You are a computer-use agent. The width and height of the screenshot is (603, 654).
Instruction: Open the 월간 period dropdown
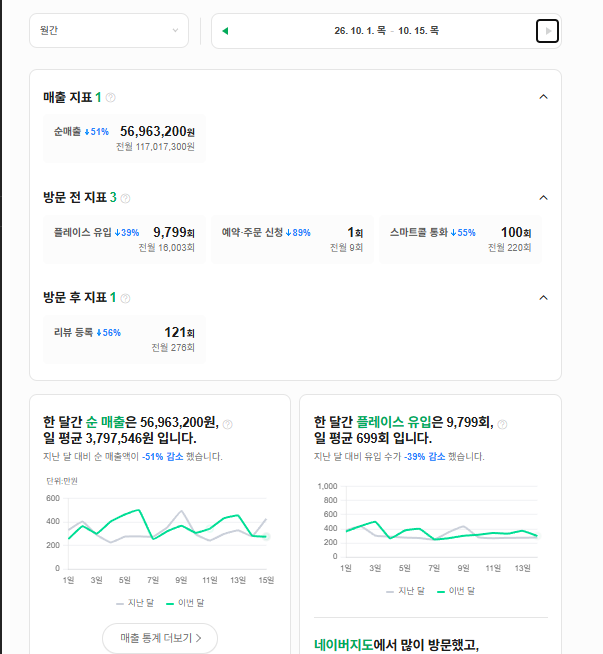(x=109, y=30)
